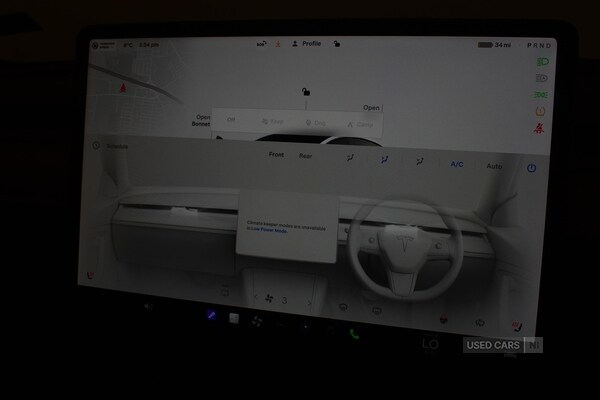600x400 pixels.
Task: Switch to the Front climate tab
Action: coord(276,155)
